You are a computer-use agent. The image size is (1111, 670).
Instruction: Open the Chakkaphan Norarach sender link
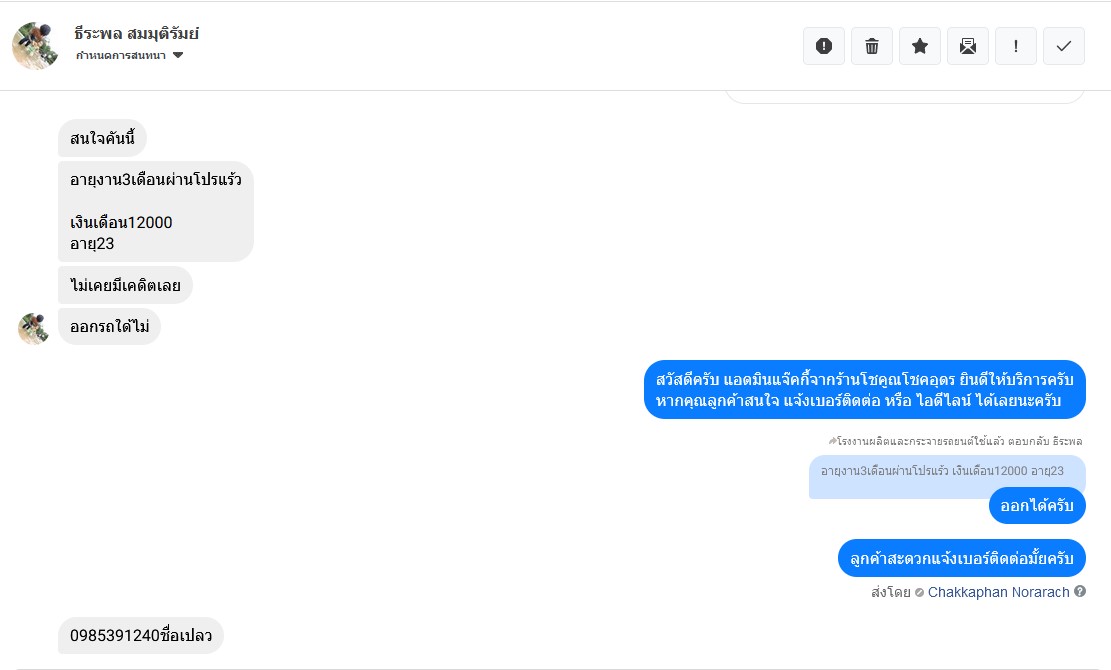click(998, 592)
